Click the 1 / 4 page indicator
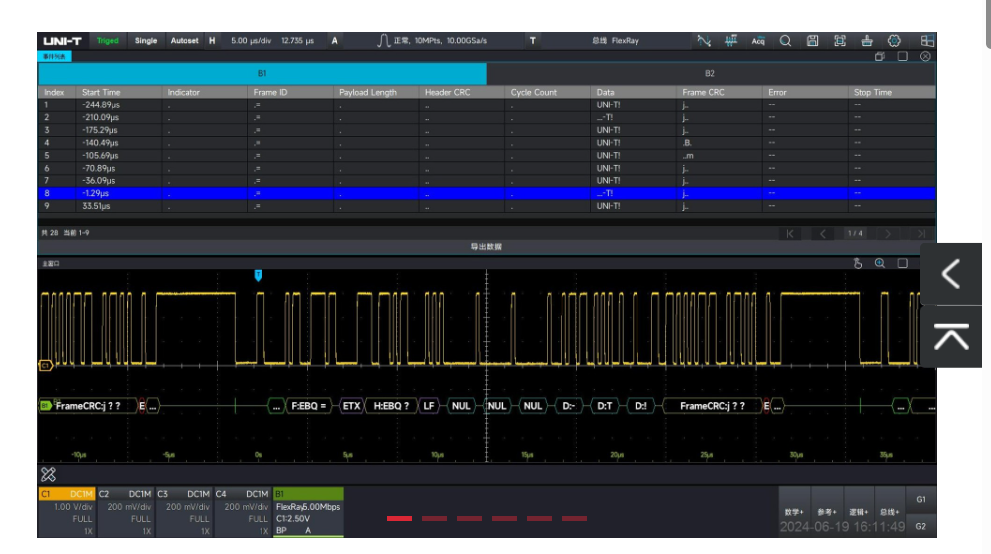Image resolution: width=991 pixels, height=554 pixels. click(855, 234)
